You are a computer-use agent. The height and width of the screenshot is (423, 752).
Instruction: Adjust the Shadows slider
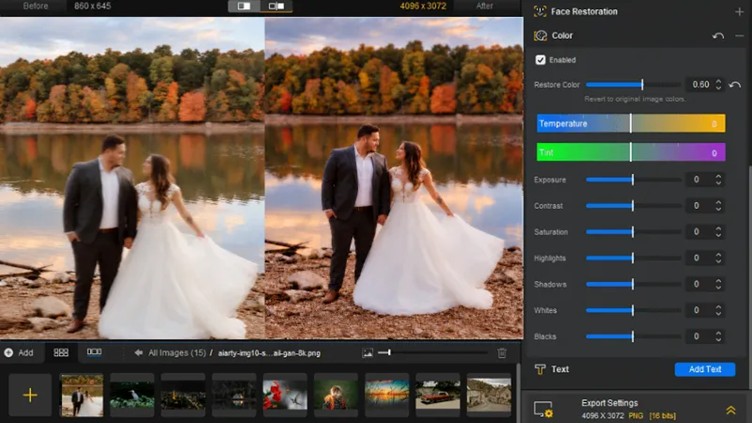pyautogui.click(x=633, y=284)
